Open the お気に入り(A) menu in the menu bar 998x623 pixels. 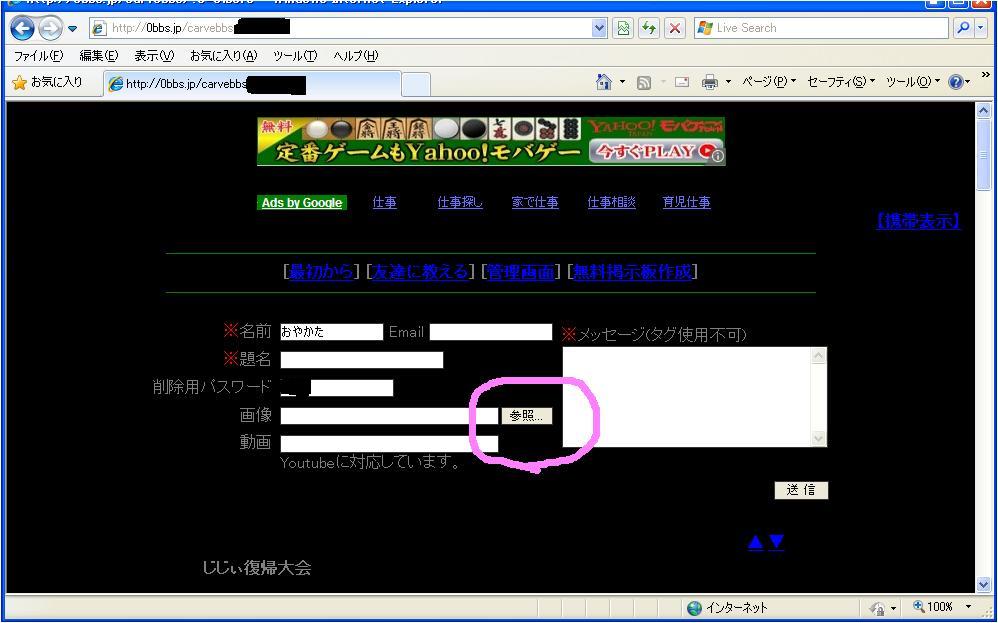tap(223, 56)
